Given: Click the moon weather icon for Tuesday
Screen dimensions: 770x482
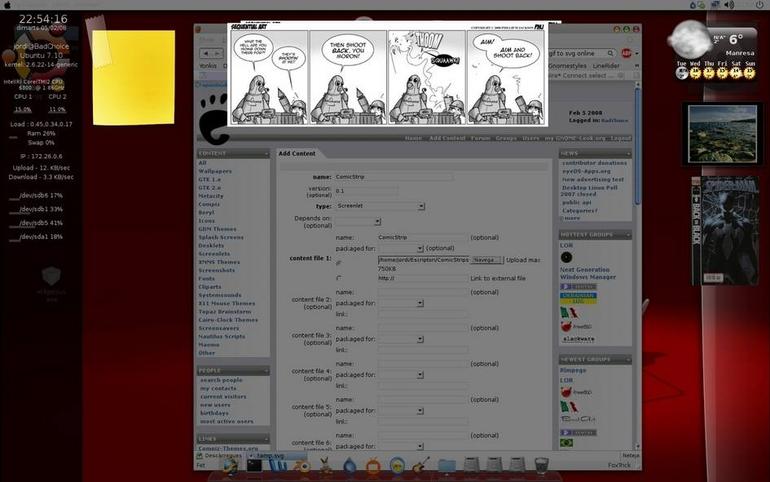Looking at the screenshot, I should 682,73.
